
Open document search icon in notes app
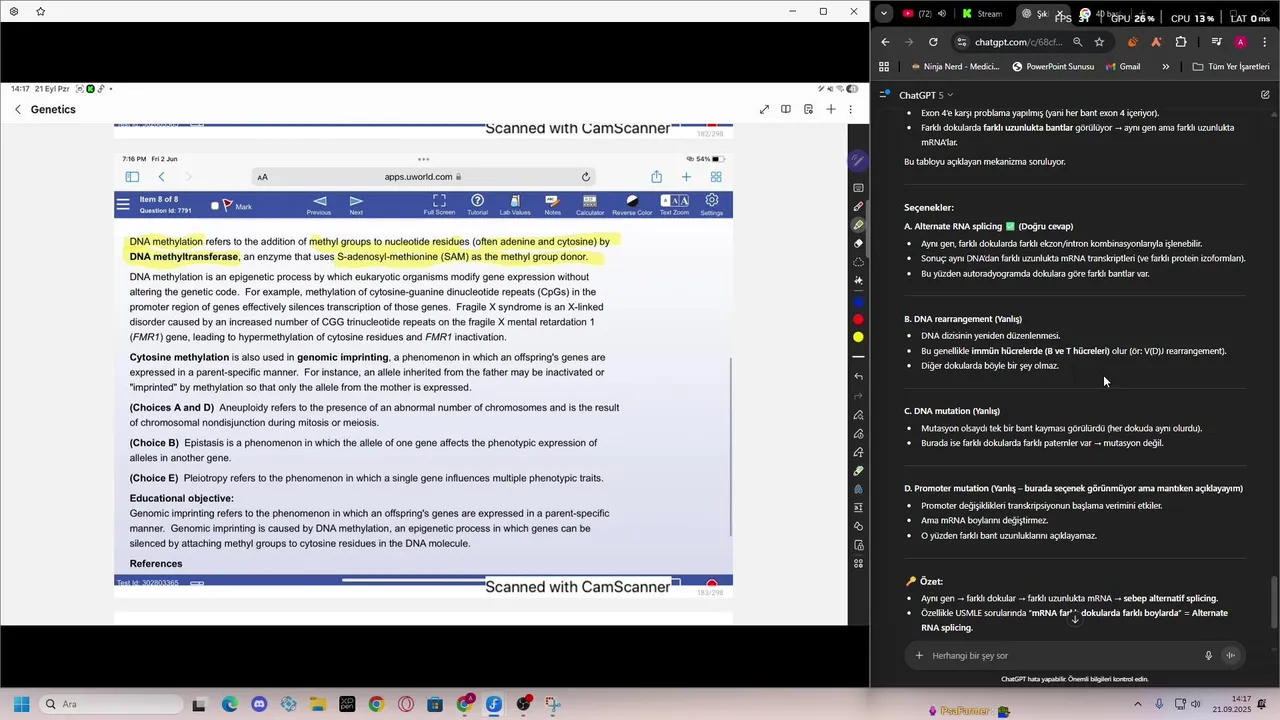click(808, 109)
